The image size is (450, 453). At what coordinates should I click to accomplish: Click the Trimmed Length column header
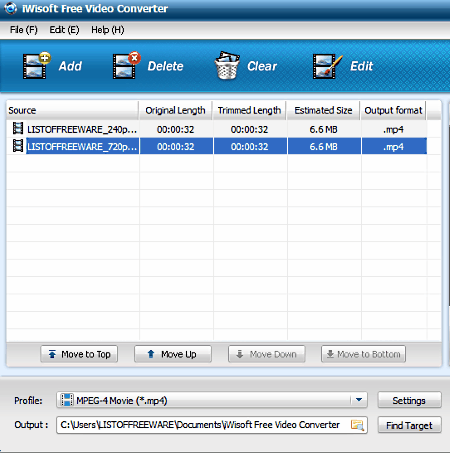coord(249,110)
